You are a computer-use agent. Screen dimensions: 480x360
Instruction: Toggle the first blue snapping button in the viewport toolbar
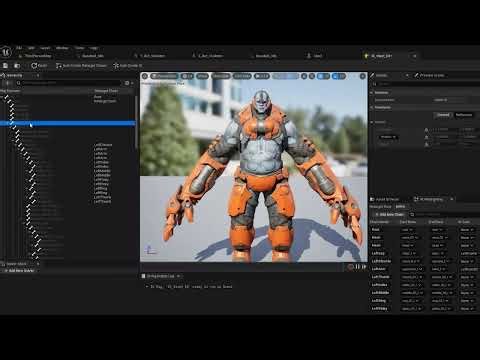pyautogui.click(x=322, y=76)
